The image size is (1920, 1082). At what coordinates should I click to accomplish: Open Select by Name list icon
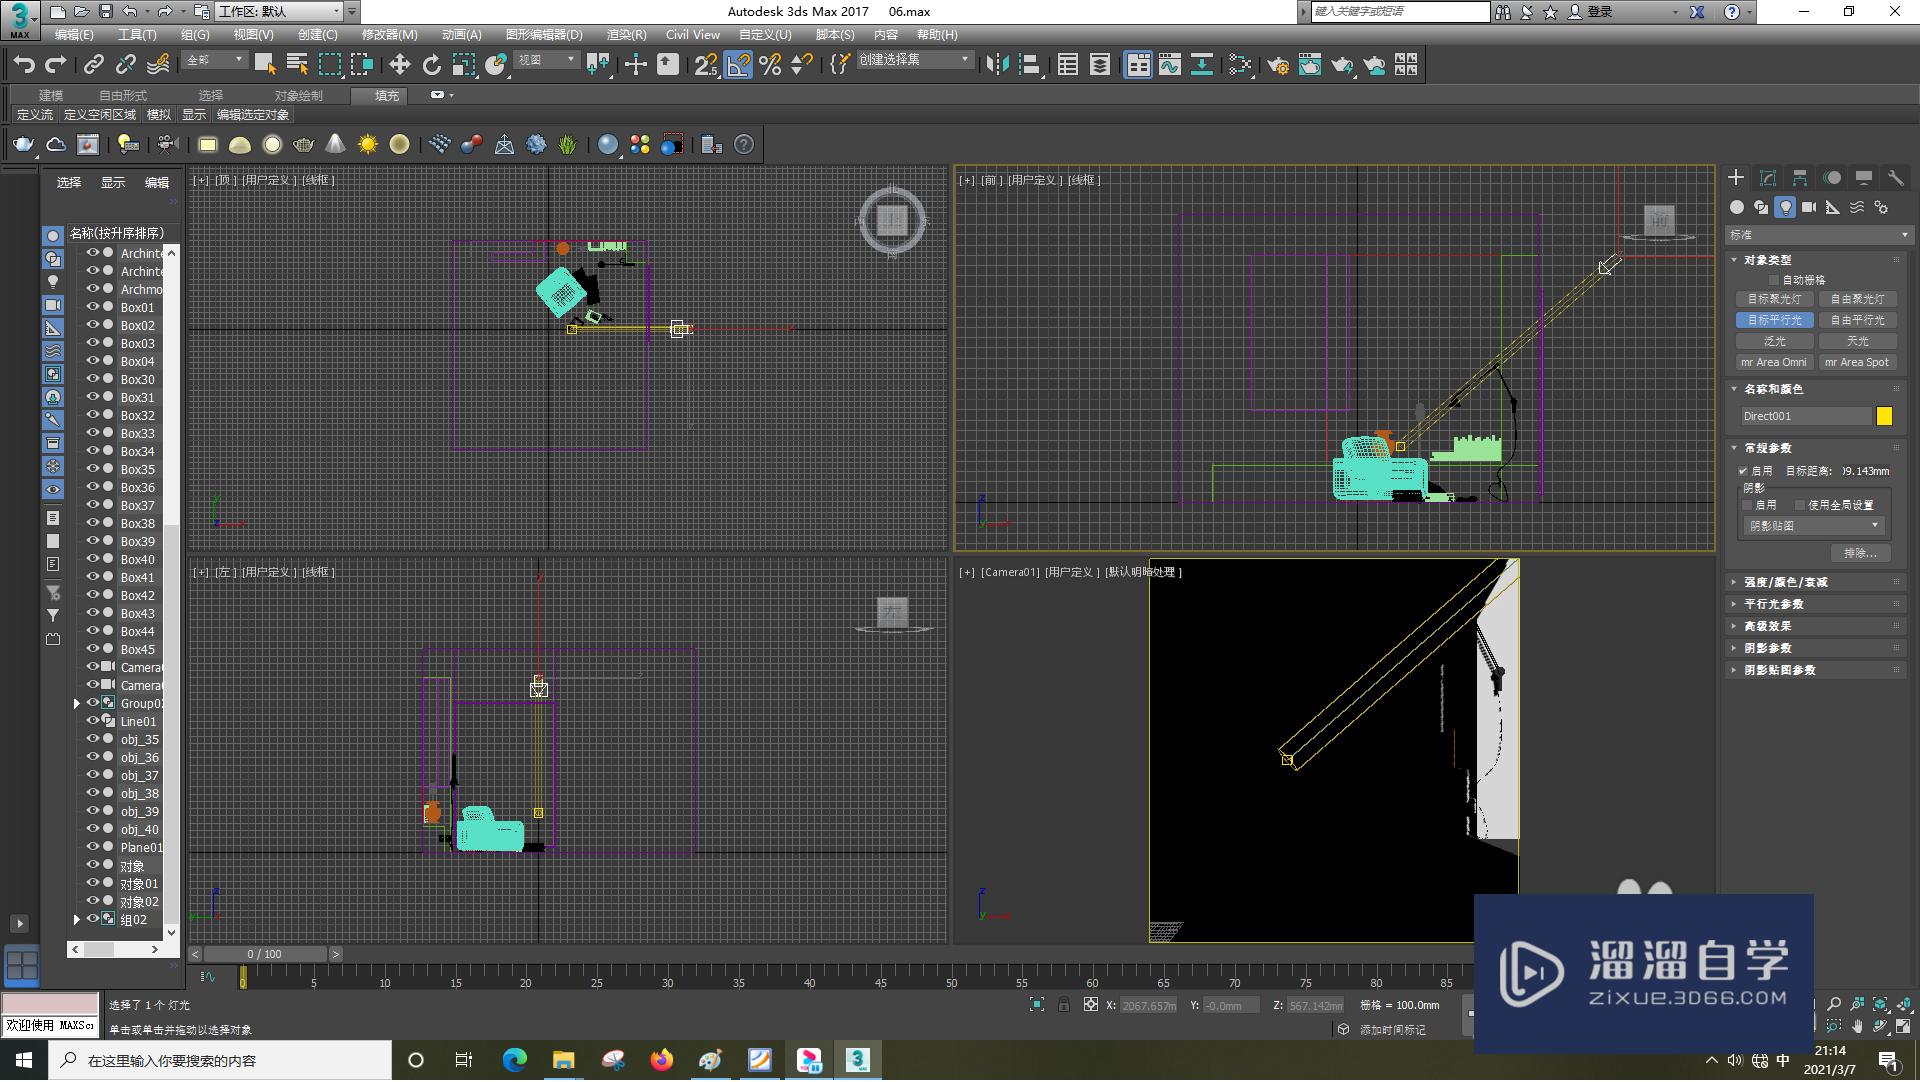[297, 65]
